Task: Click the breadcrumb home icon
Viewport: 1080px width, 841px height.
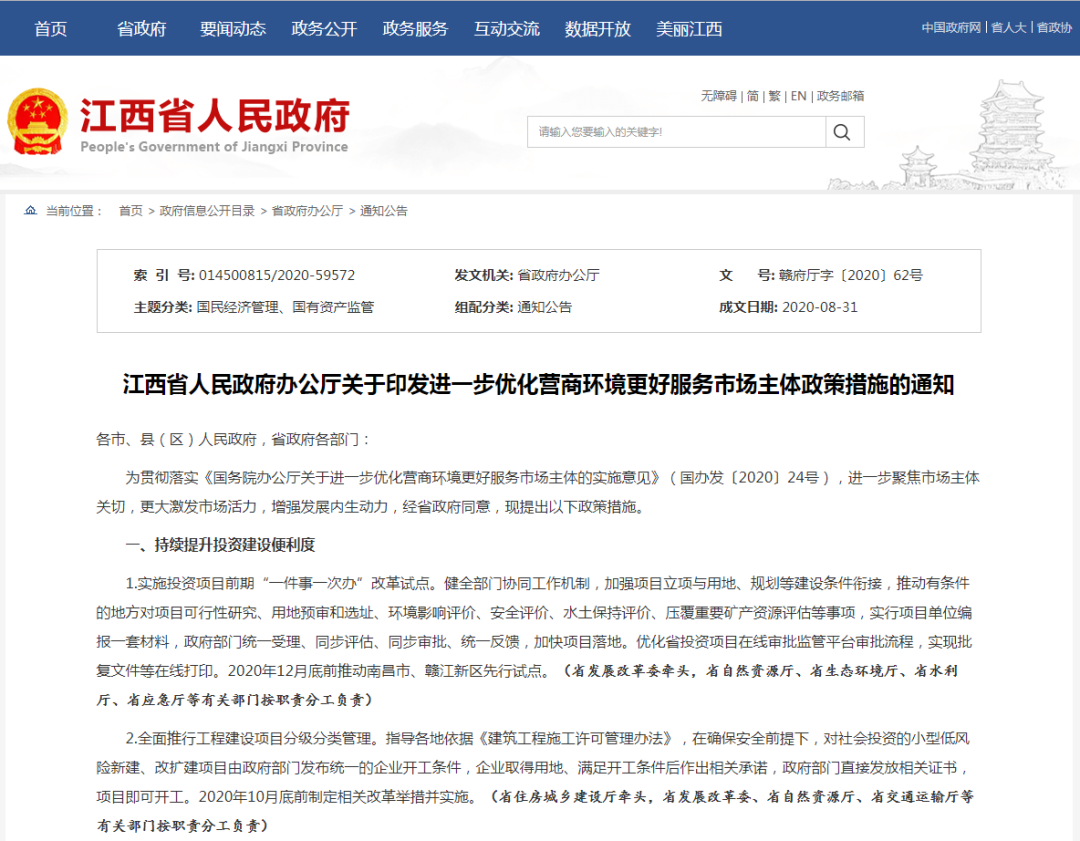Action: click(31, 211)
